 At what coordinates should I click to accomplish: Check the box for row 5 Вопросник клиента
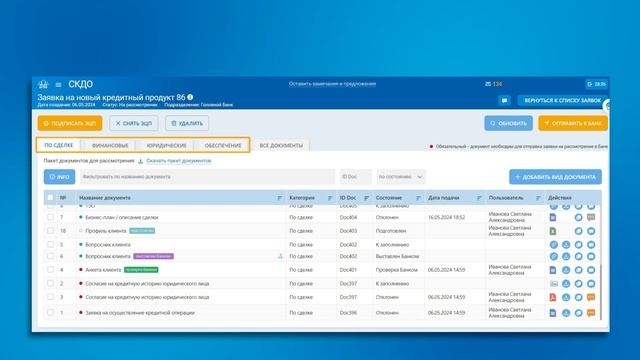[50, 244]
